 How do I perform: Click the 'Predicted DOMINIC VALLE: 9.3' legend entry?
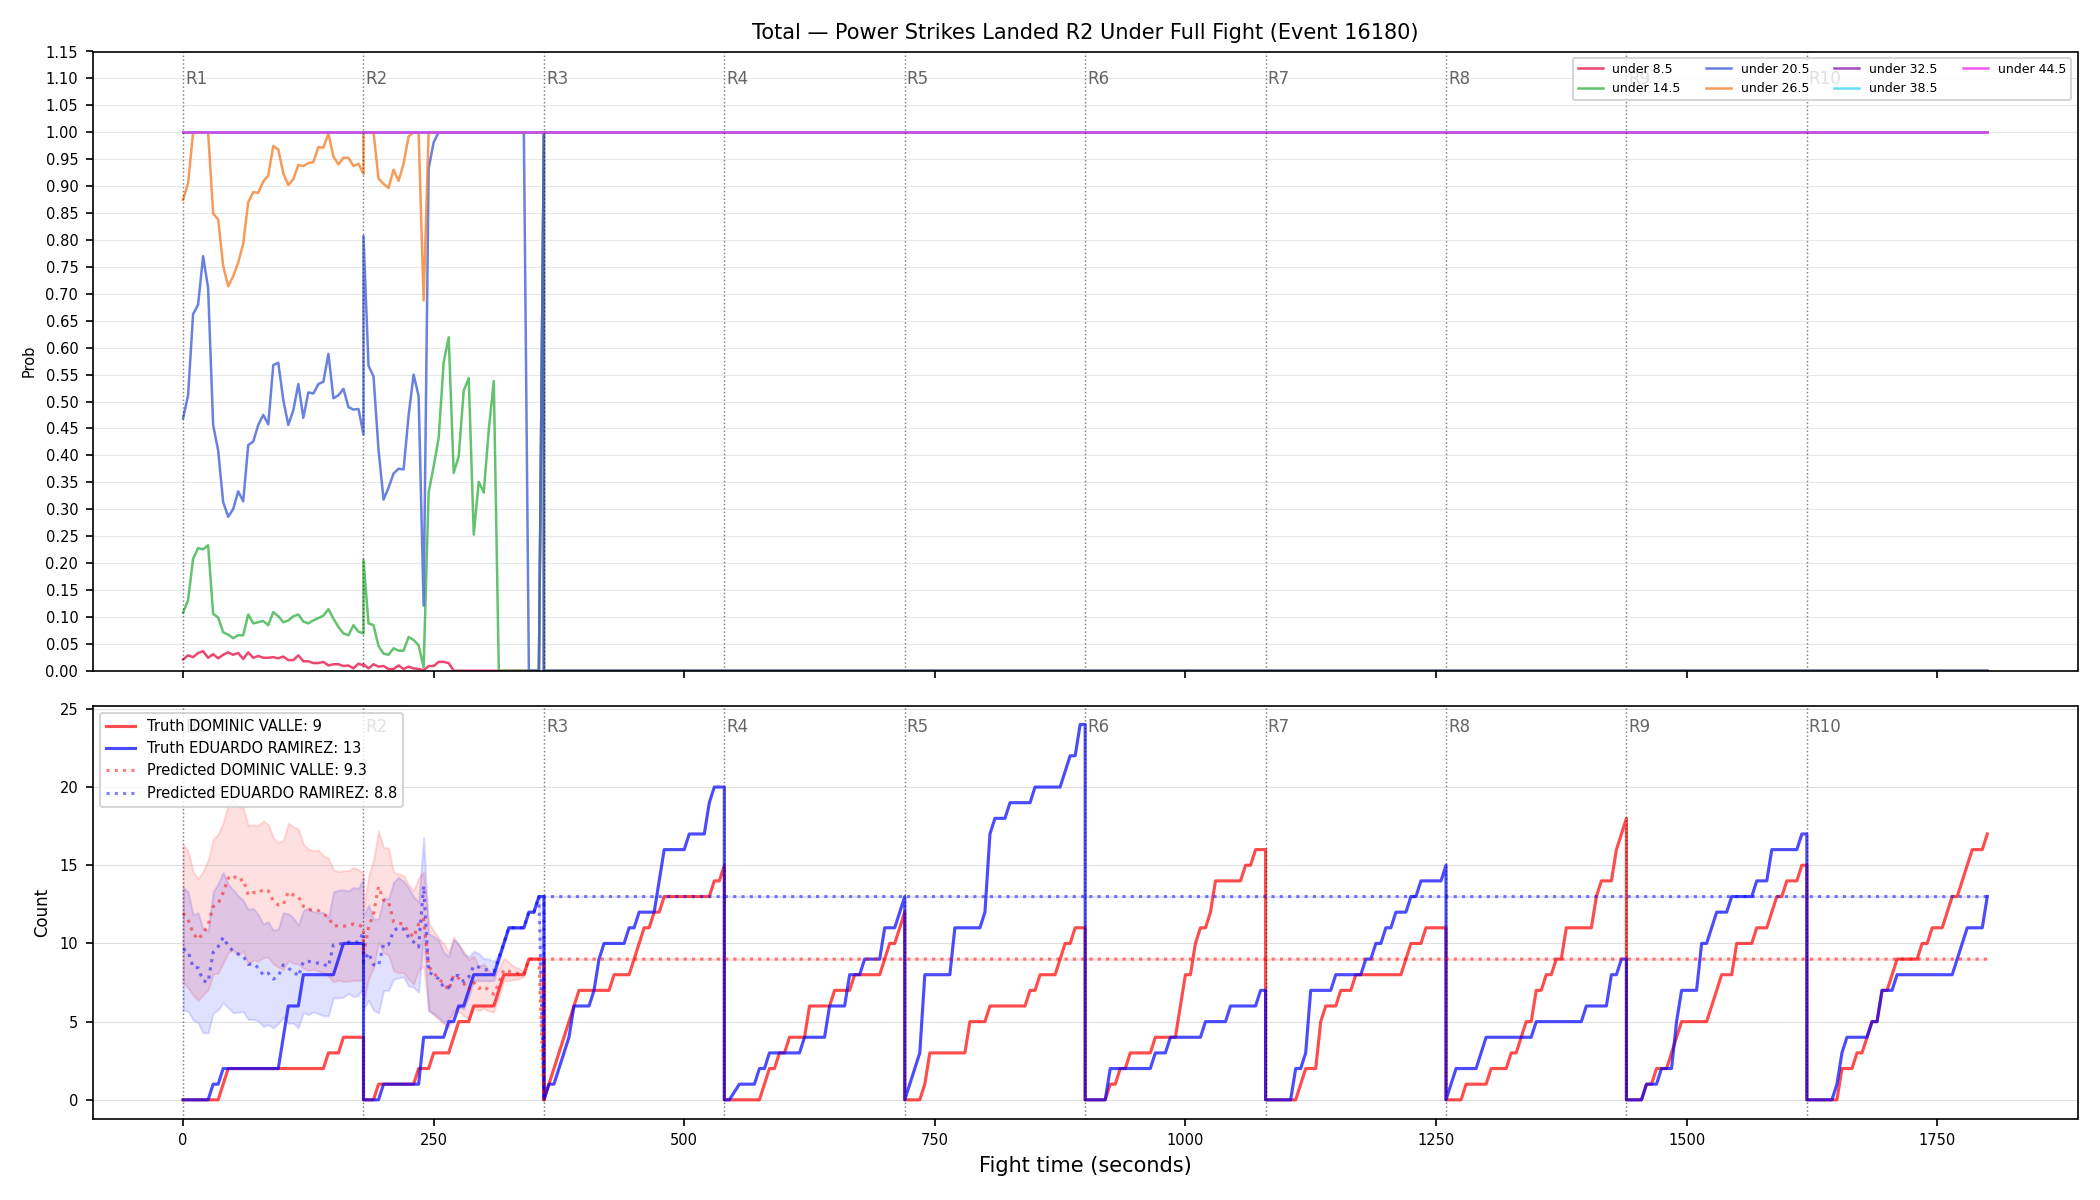tap(236, 770)
